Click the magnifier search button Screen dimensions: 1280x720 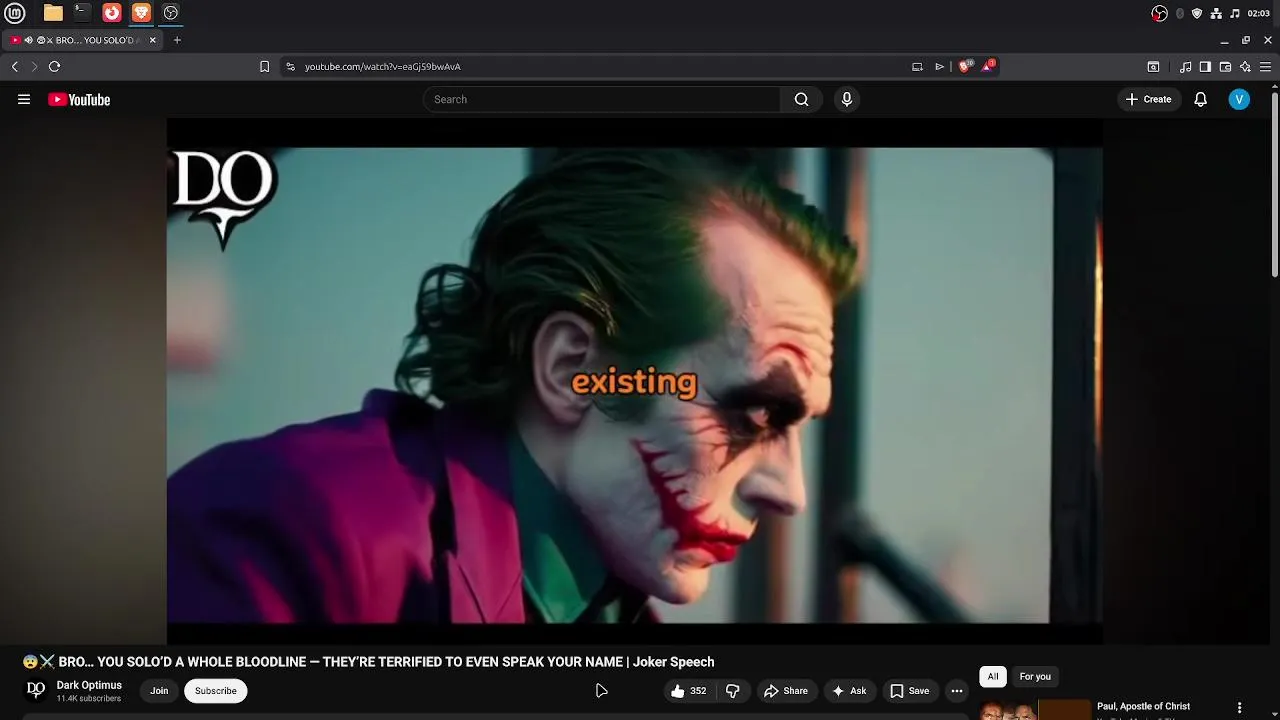801,99
